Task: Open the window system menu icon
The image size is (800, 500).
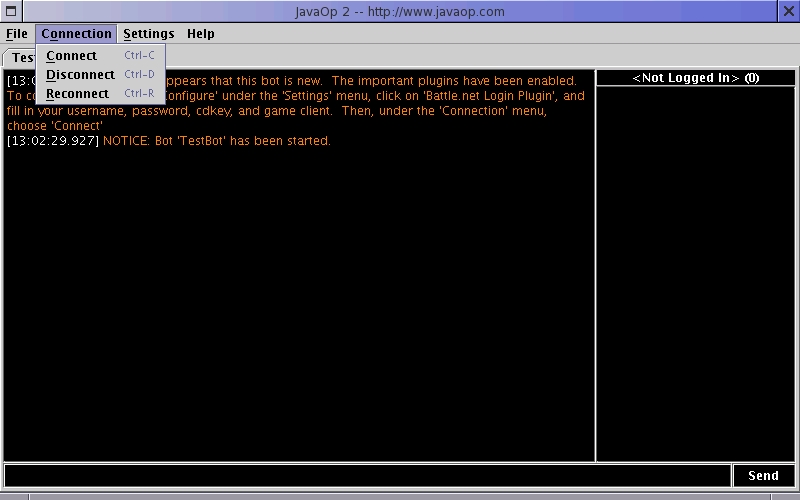Action: 11,11
